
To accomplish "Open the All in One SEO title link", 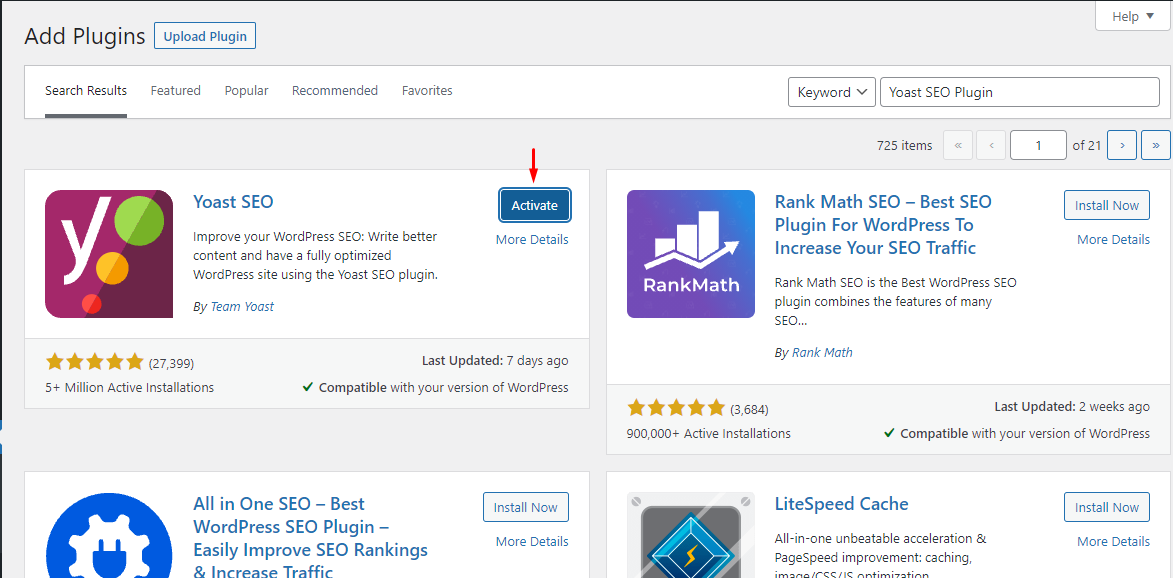I will pyautogui.click(x=310, y=538).
